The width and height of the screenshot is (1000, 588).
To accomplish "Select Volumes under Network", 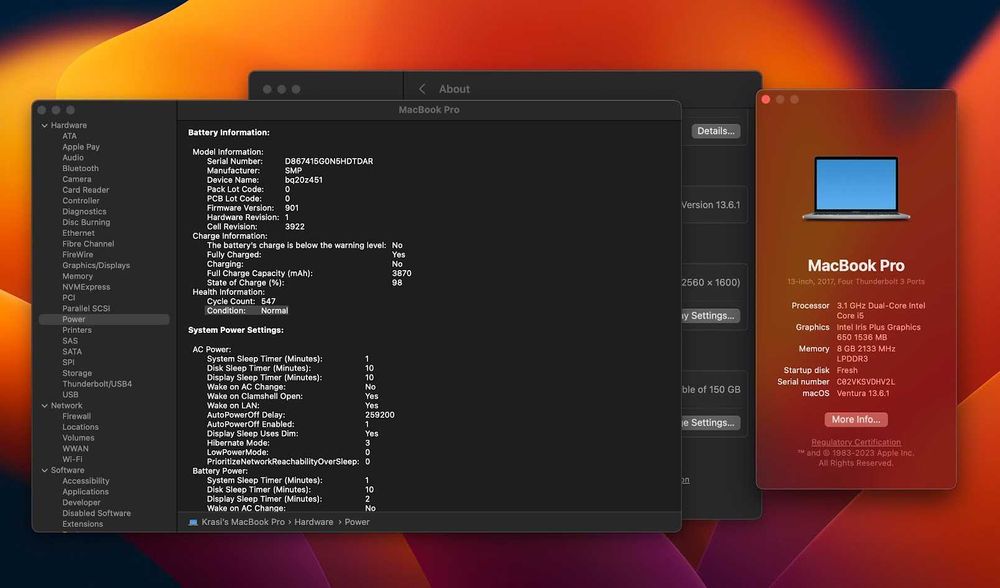I will pyautogui.click(x=78, y=438).
